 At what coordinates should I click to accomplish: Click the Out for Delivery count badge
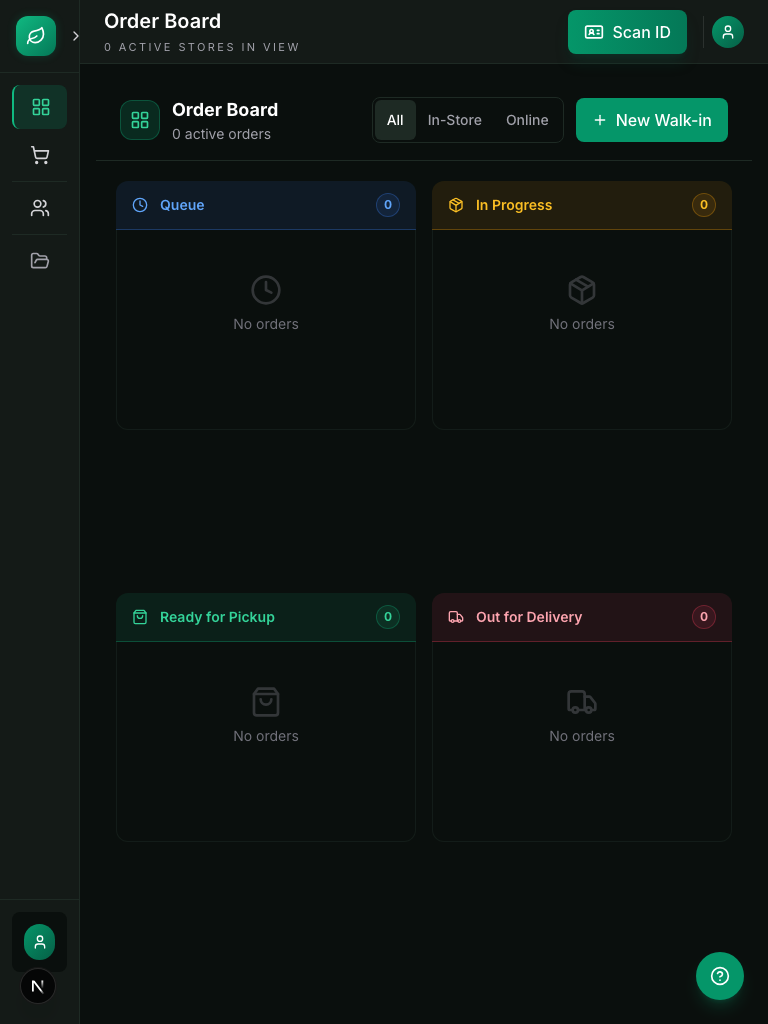pyautogui.click(x=704, y=617)
